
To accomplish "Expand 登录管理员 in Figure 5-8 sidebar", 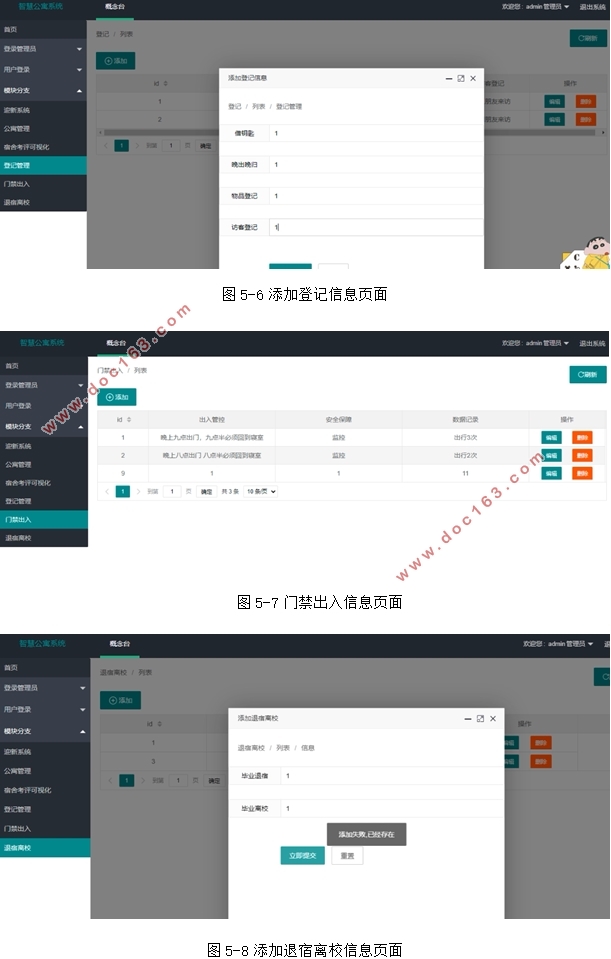I will coord(45,688).
